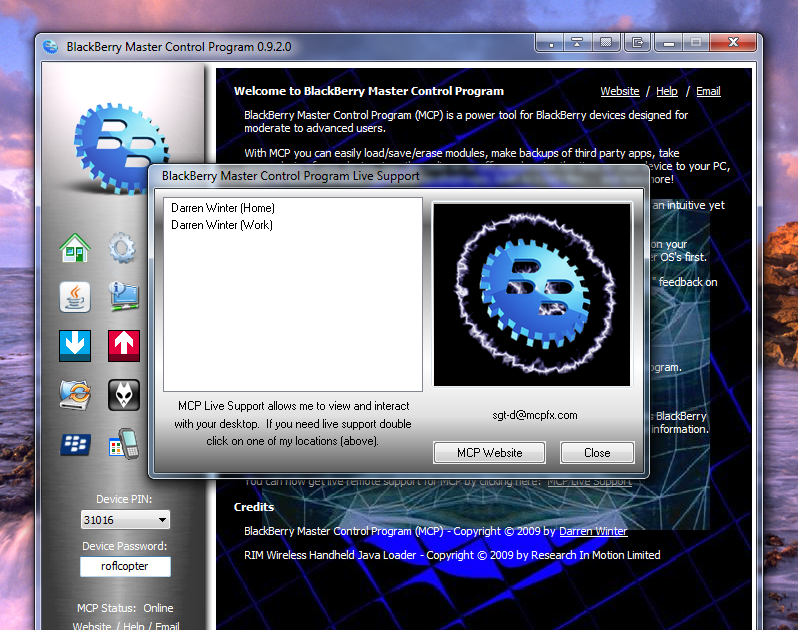Viewport: 798px width, 630px height.
Task: Open the Email link at sidebar bottom
Action: (167, 625)
